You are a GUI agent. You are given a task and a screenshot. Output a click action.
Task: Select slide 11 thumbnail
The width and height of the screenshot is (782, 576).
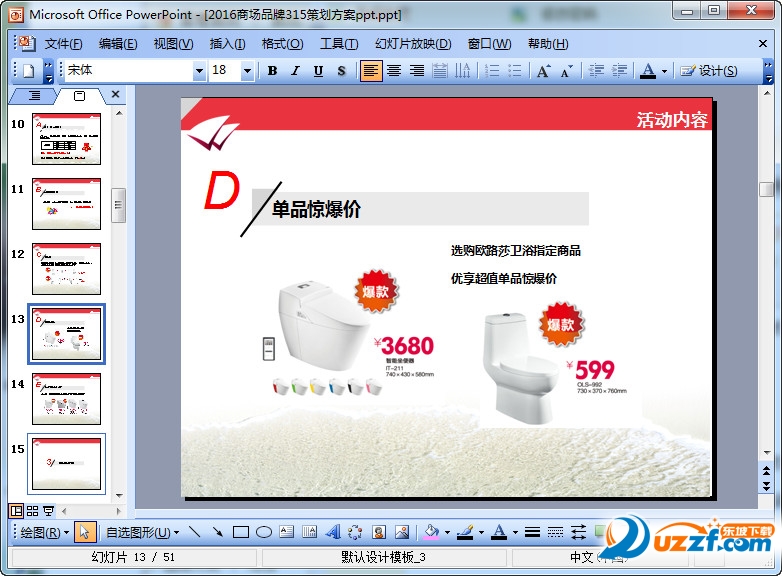66,204
